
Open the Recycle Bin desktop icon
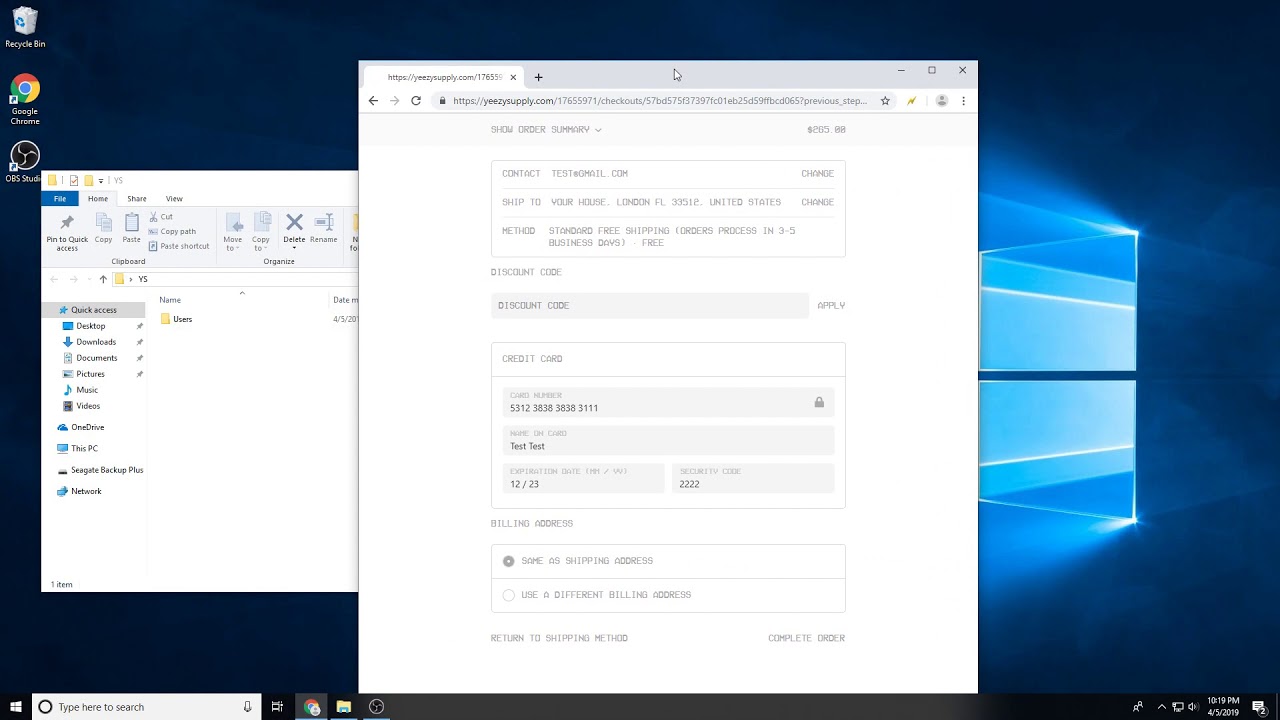pyautogui.click(x=25, y=28)
